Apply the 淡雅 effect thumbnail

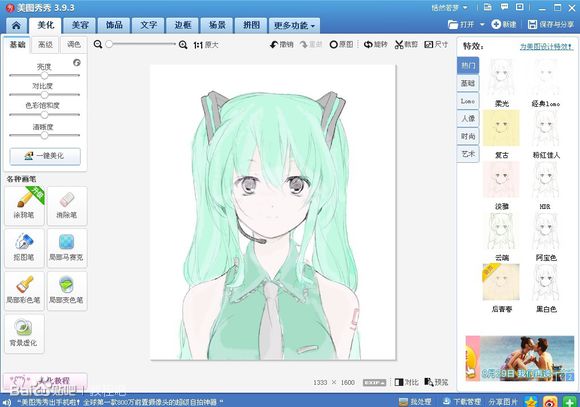coord(501,179)
